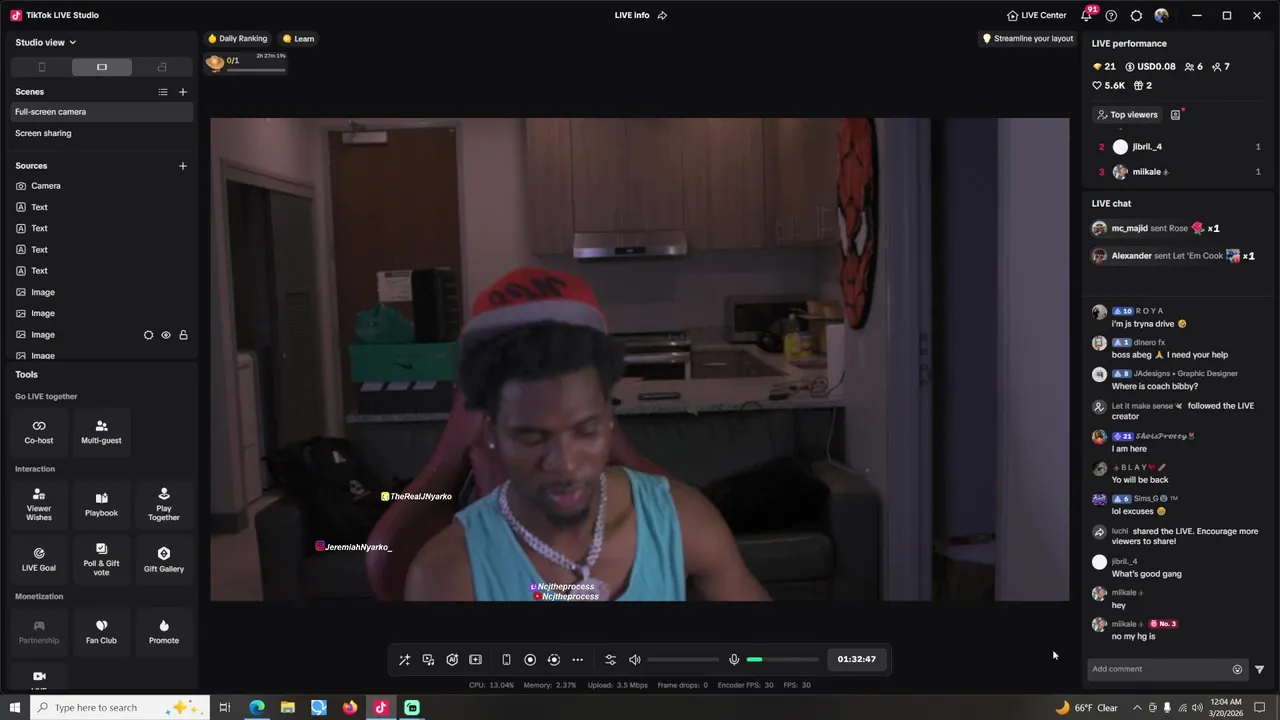Add a new scene
Screen dimensions: 1280x720
coord(182,92)
